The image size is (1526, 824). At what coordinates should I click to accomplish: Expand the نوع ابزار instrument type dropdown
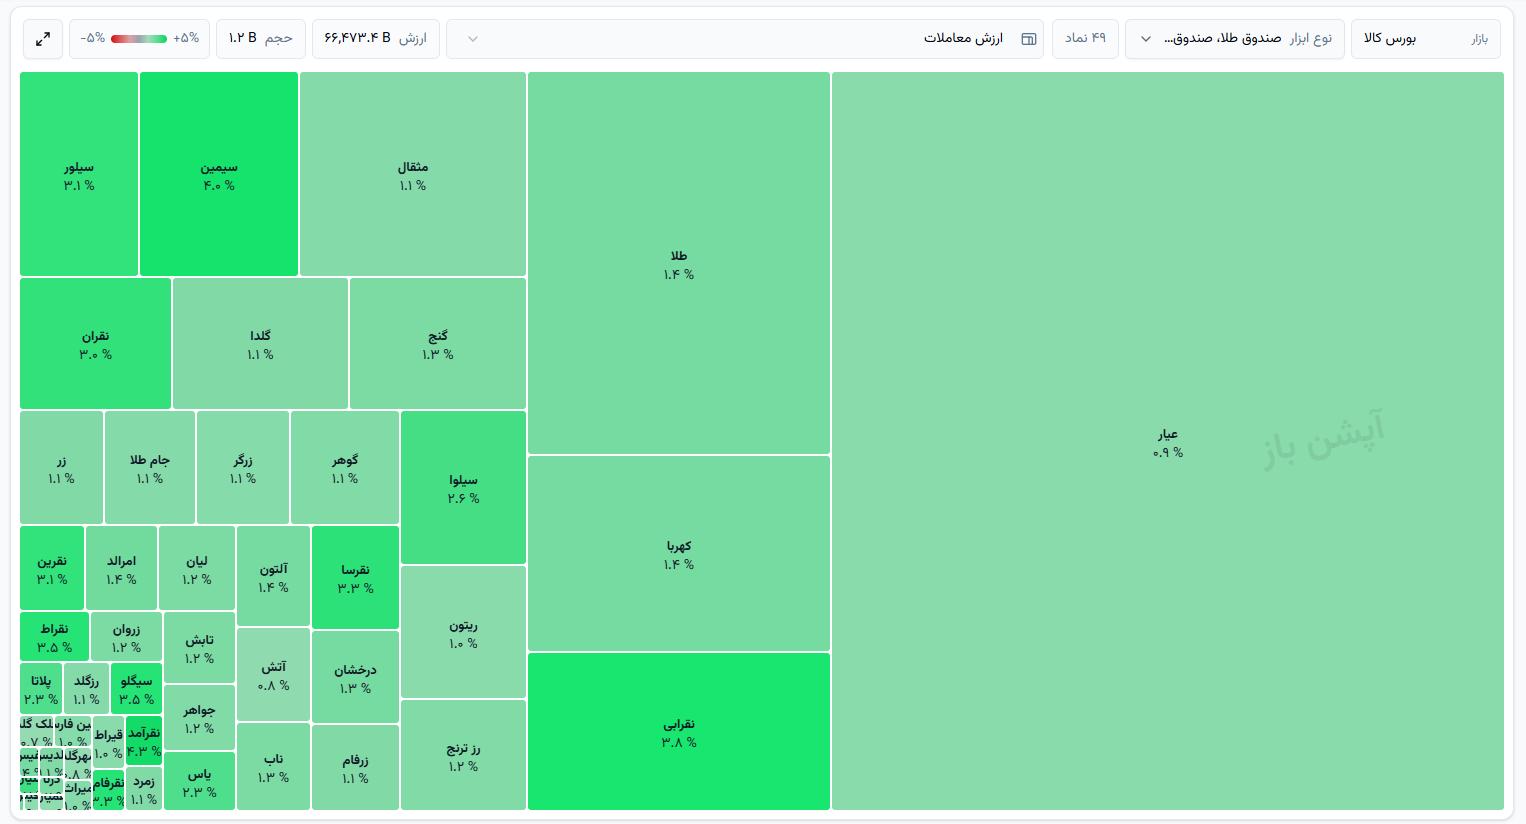click(x=1234, y=39)
